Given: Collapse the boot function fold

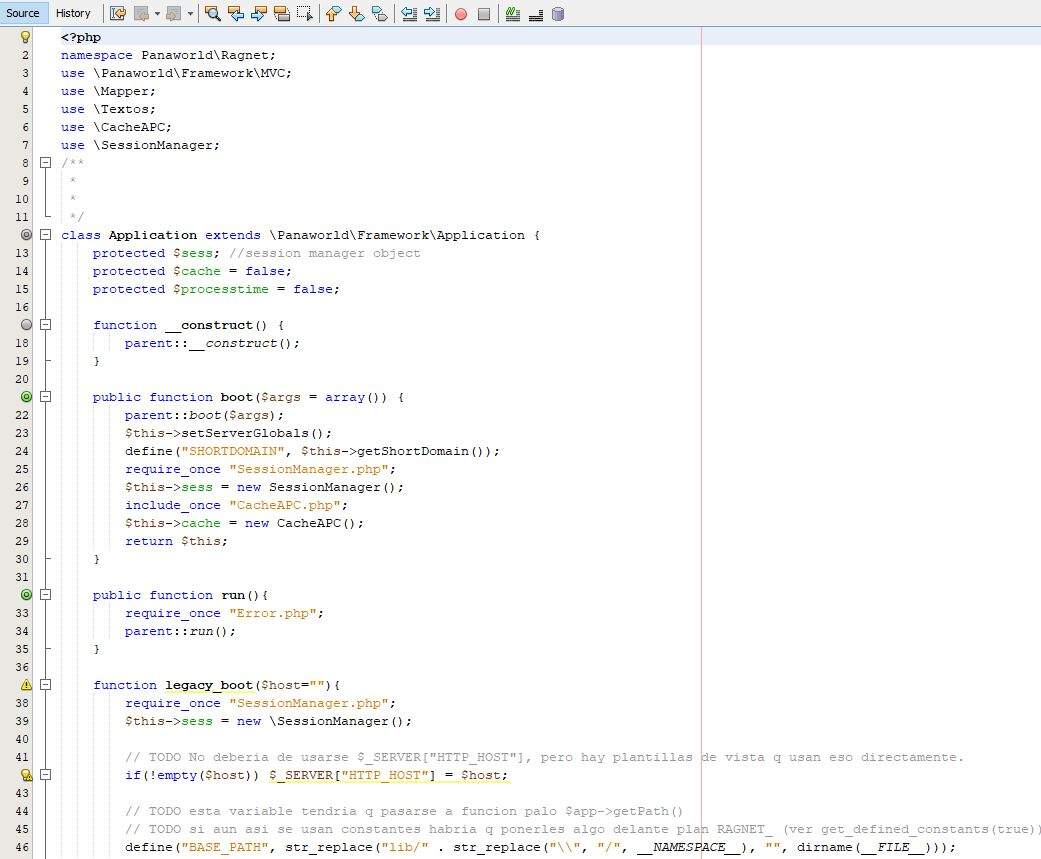Looking at the screenshot, I should (x=45, y=396).
